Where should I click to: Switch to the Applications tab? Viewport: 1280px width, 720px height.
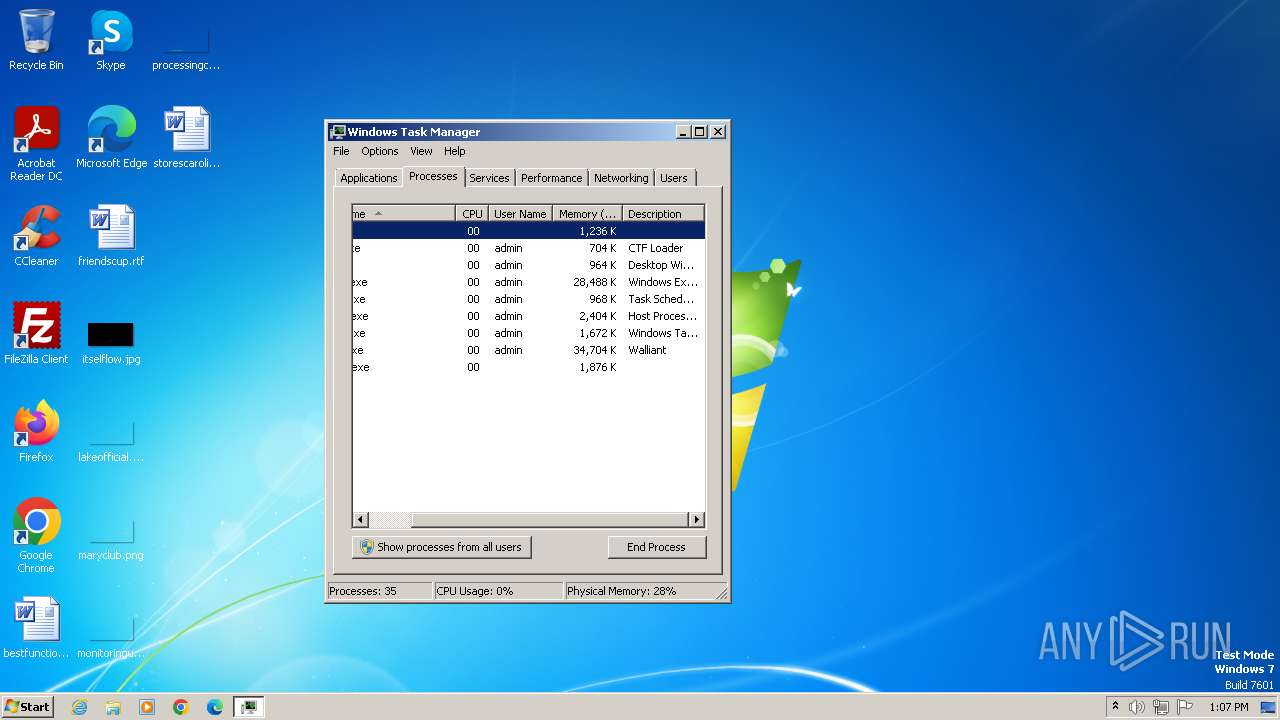(369, 178)
